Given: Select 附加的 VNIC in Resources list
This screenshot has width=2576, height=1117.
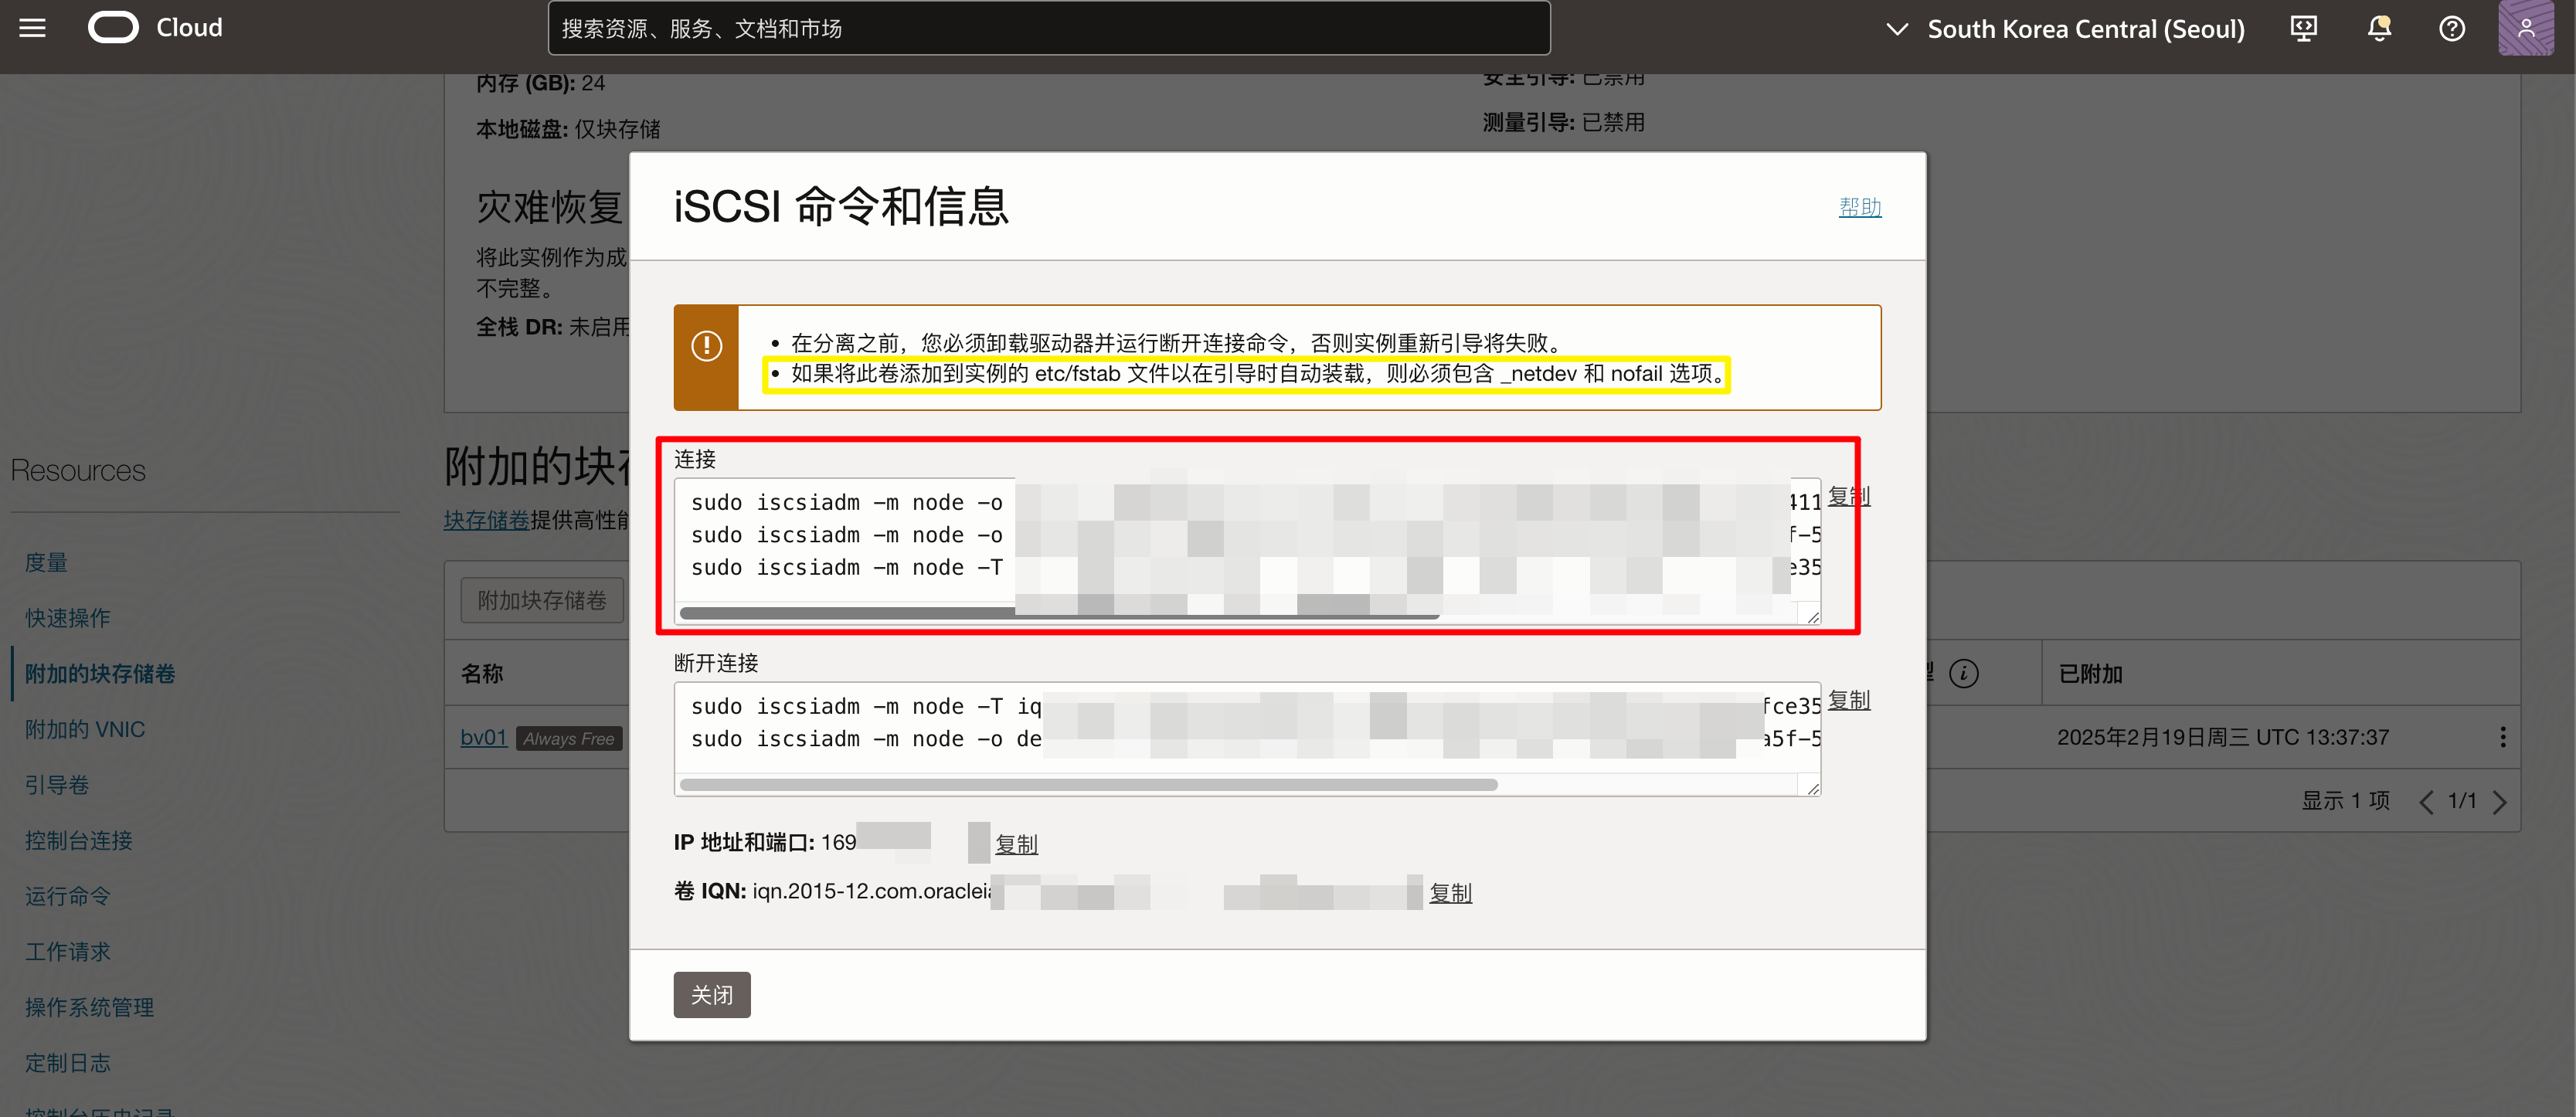Looking at the screenshot, I should 85,729.
